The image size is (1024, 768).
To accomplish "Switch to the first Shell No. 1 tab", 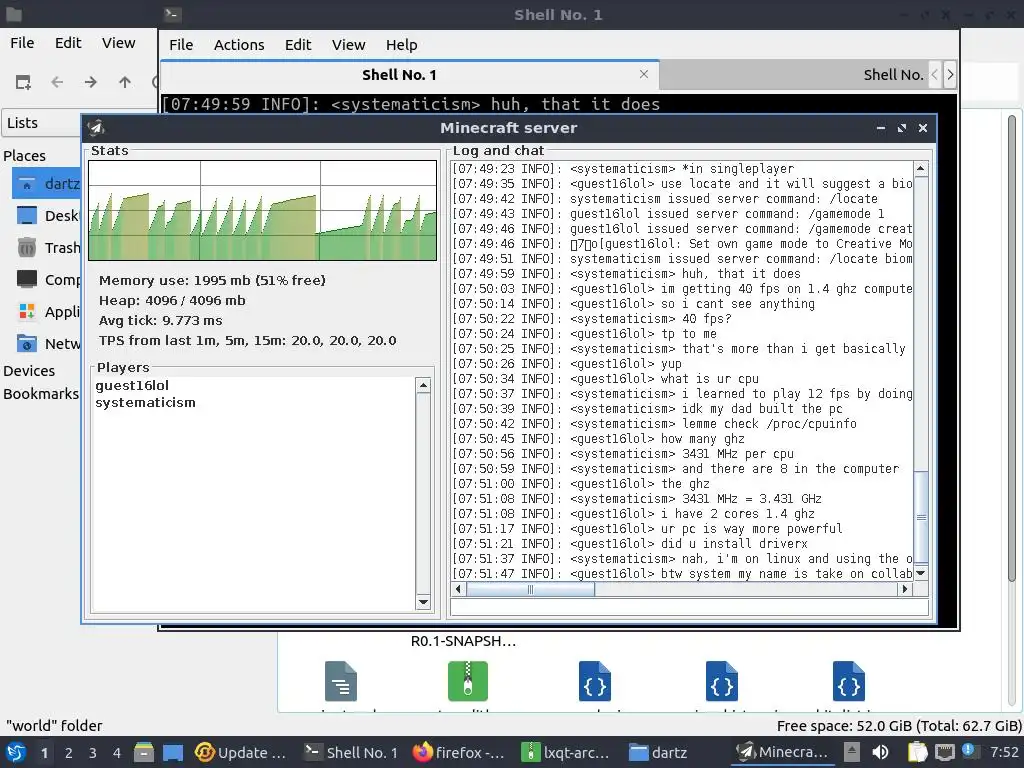I will (x=409, y=74).
